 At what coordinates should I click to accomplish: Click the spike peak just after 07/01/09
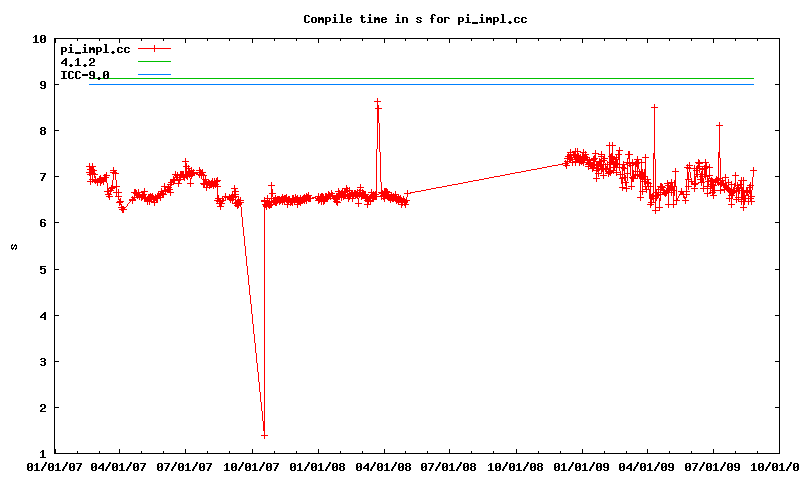[719, 125]
